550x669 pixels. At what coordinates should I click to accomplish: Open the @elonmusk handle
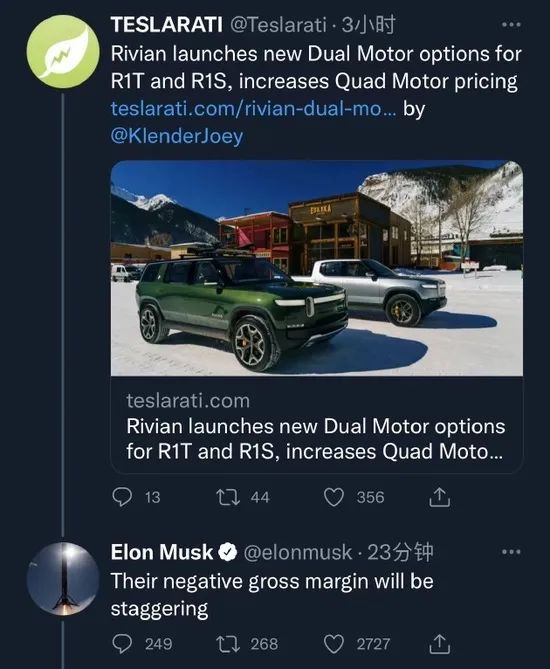pos(298,552)
